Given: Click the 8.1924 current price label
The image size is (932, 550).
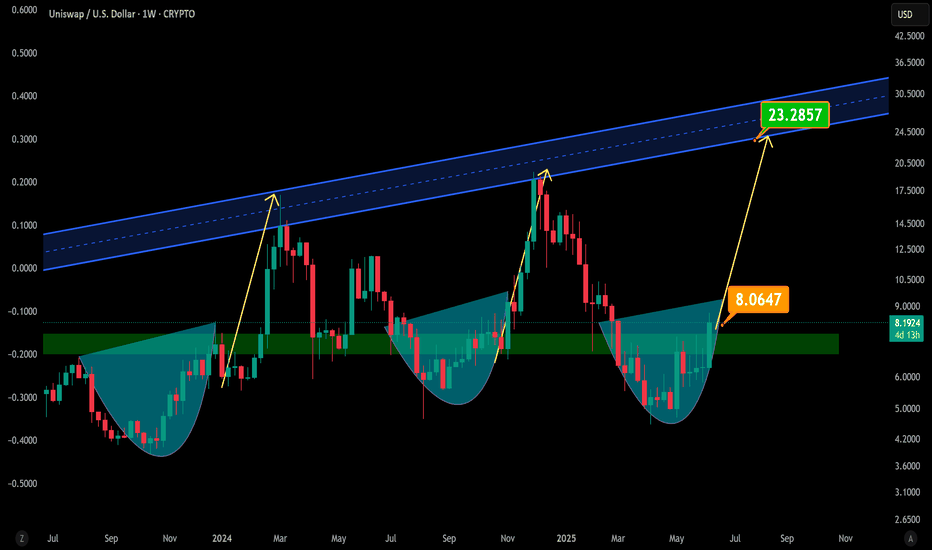Looking at the screenshot, I should 908,323.
